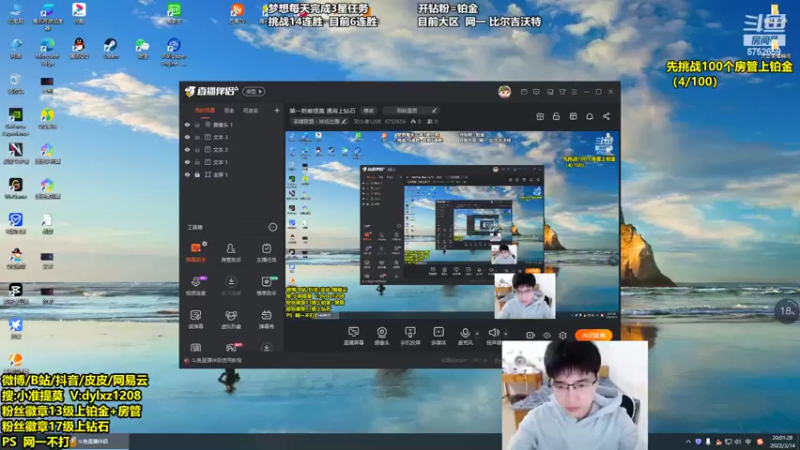The width and height of the screenshot is (800, 450).
Task: Click the webcam overlay inside the preview
Action: click(524, 296)
